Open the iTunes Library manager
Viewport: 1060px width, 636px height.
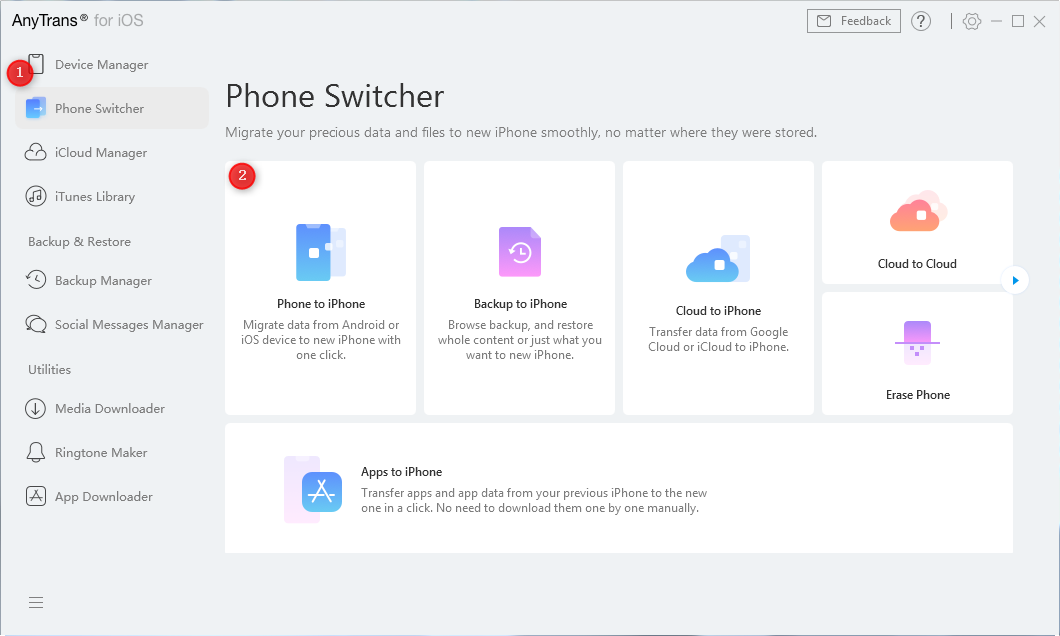(x=94, y=196)
